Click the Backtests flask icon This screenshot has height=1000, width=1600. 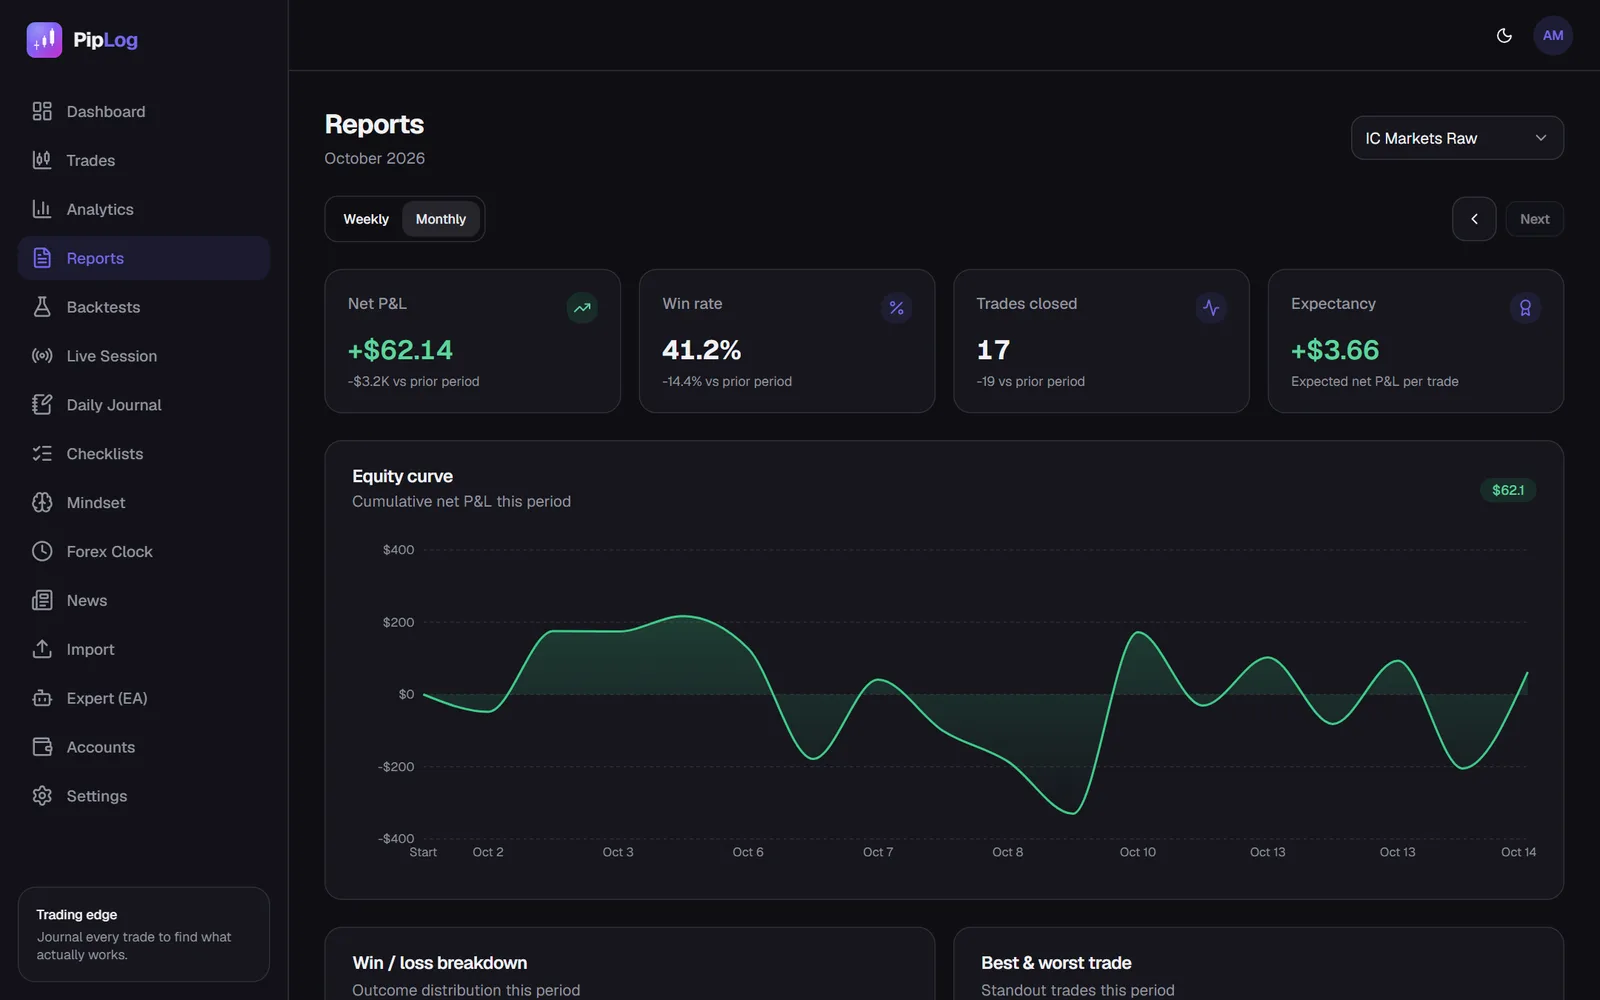pos(42,307)
